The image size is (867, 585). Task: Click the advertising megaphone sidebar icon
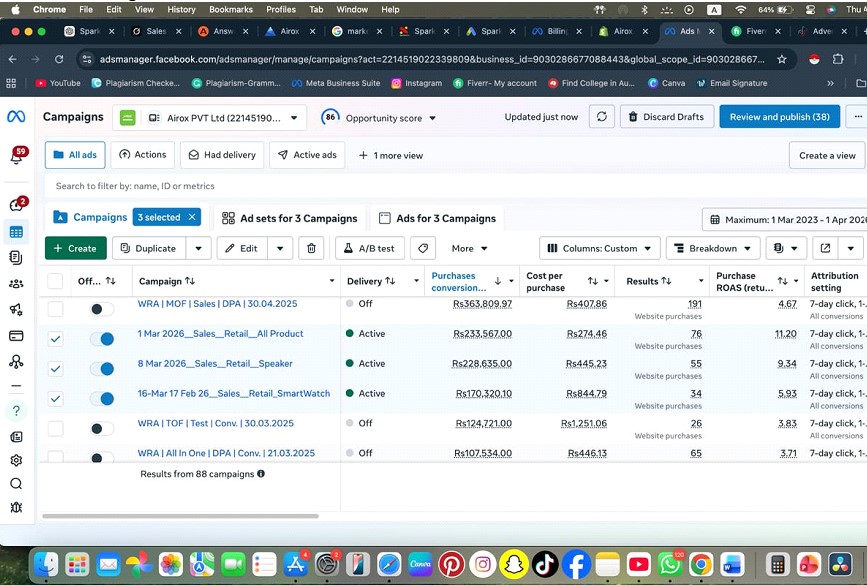16,310
